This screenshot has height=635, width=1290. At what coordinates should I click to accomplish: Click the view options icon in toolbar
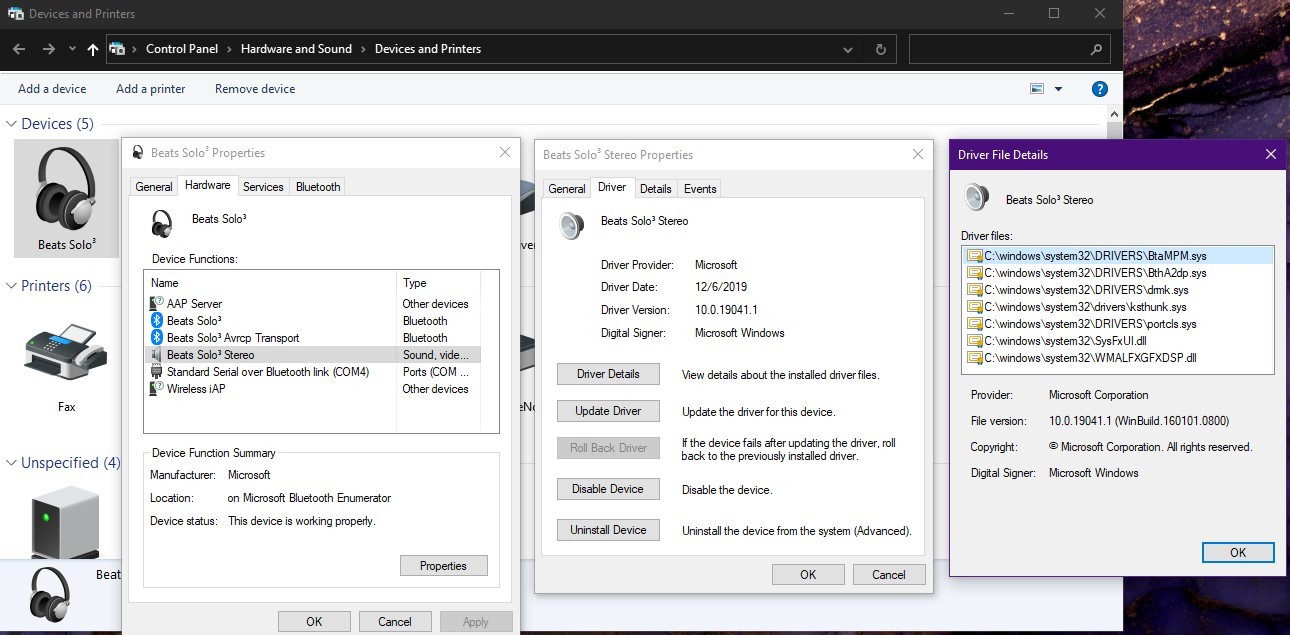point(1037,89)
